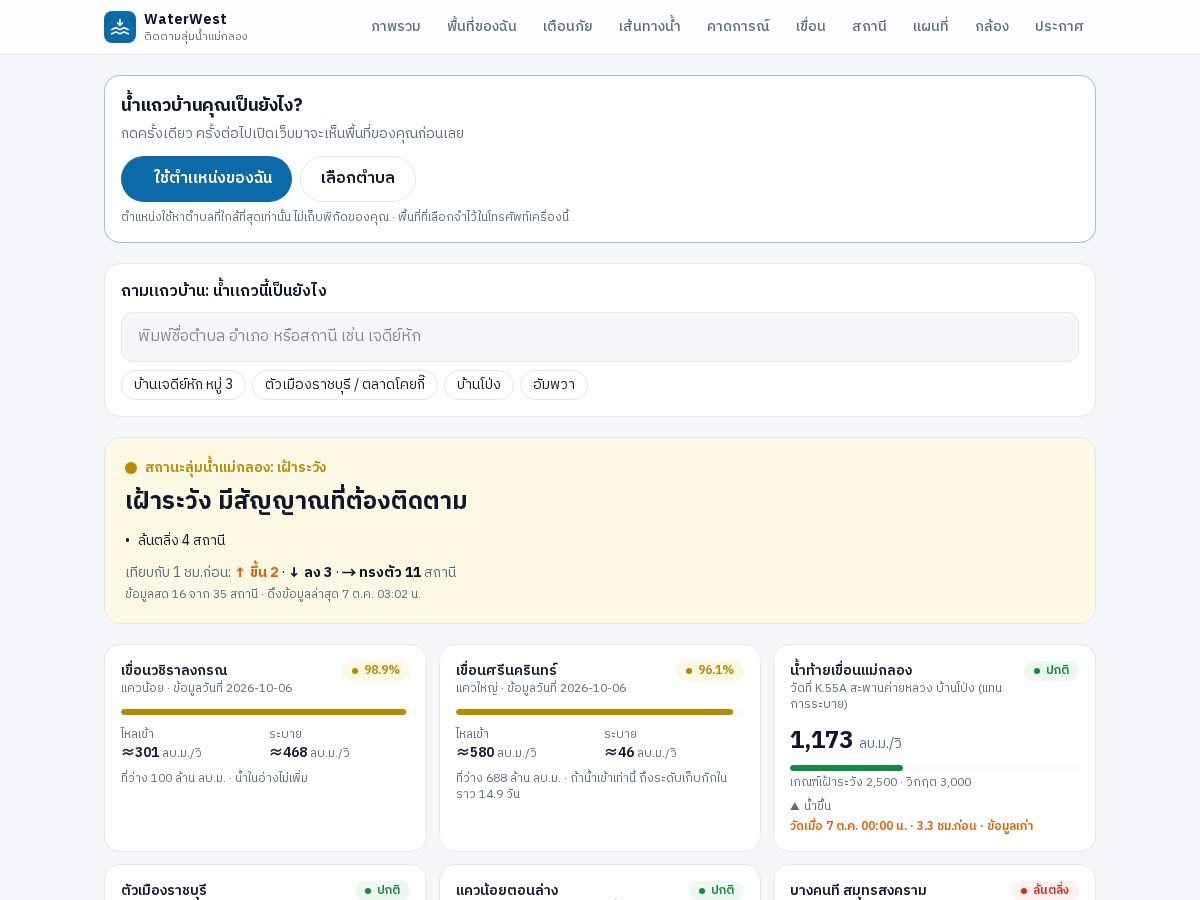Click the ขึ้น 2 rising indicator
1200x900 pixels.
coord(257,572)
